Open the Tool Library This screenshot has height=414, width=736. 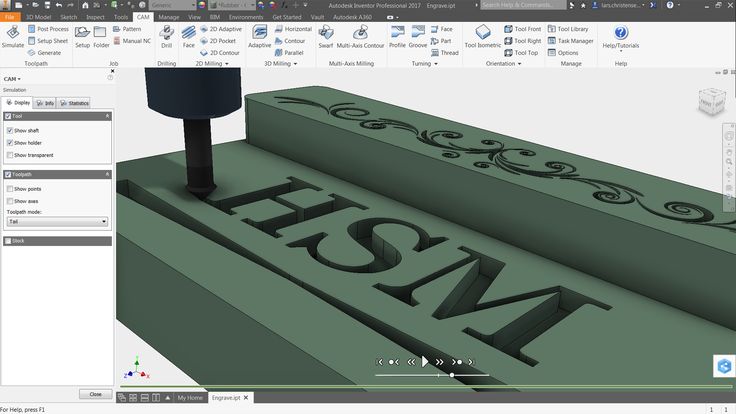[568, 29]
